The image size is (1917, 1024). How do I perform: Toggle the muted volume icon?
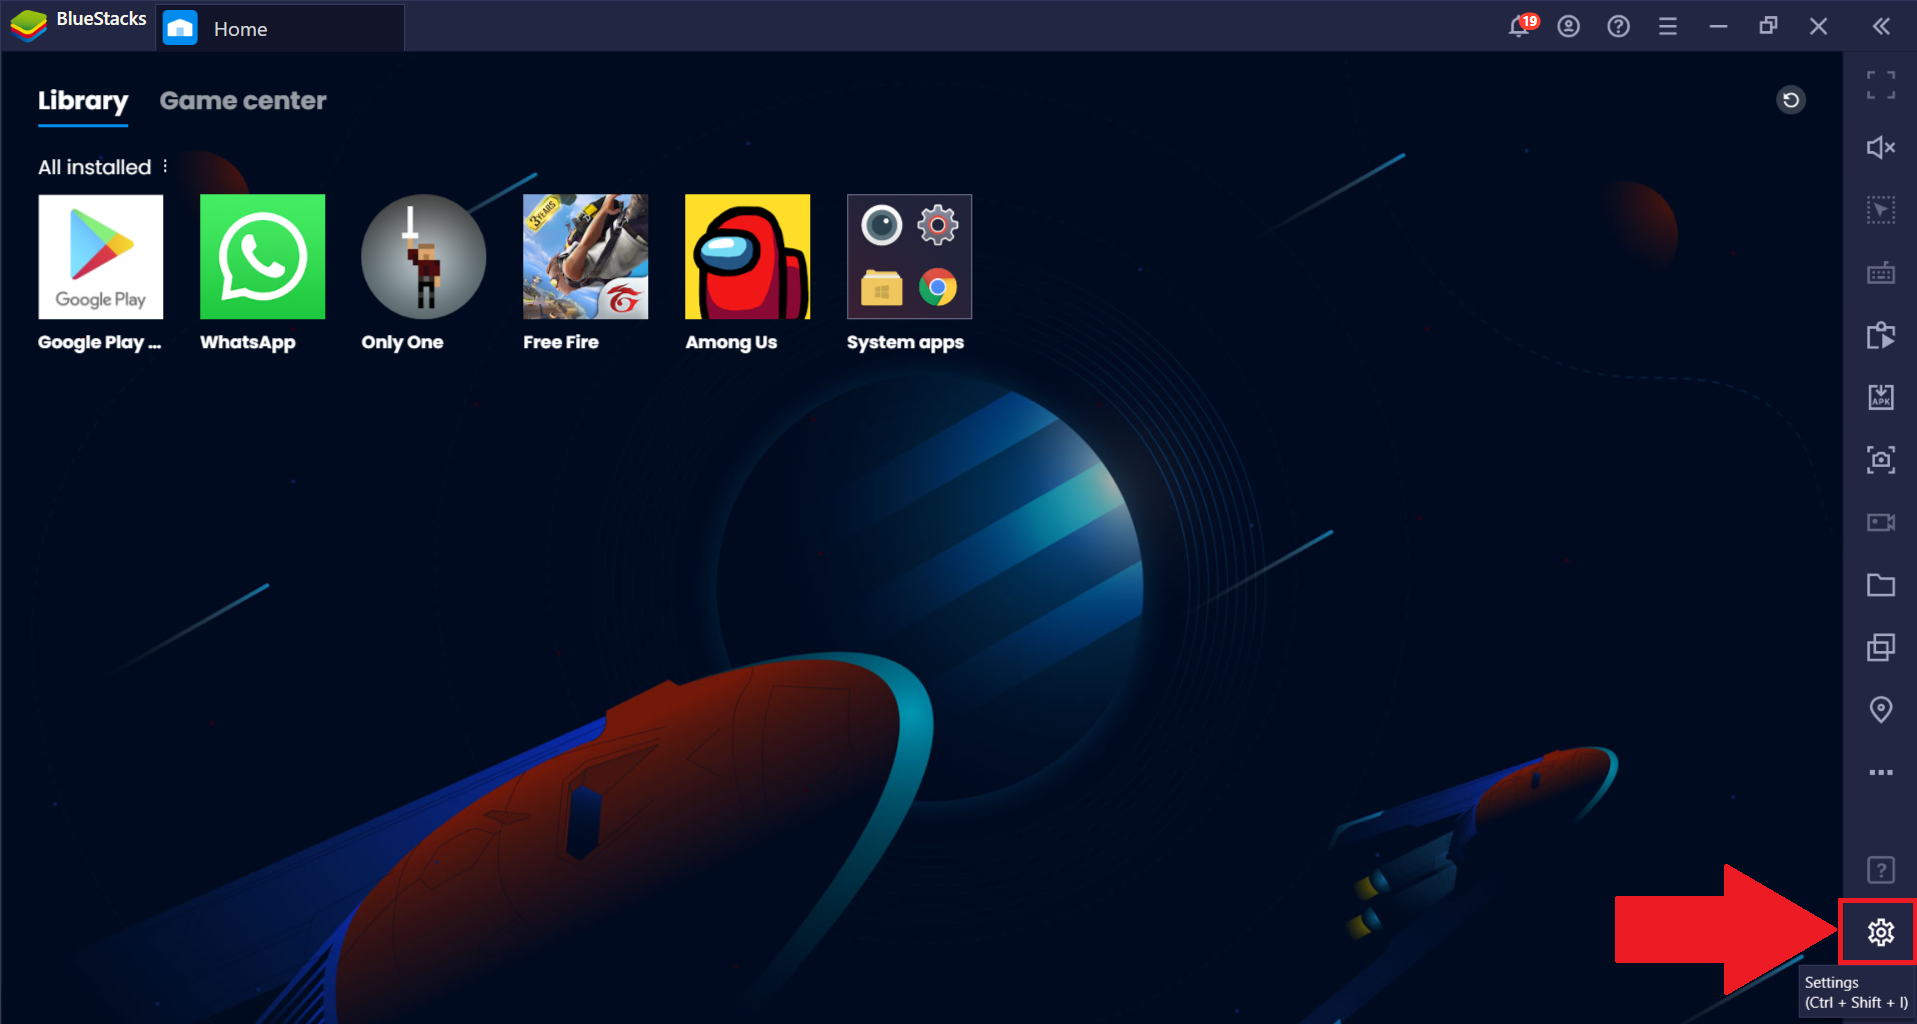pyautogui.click(x=1880, y=148)
